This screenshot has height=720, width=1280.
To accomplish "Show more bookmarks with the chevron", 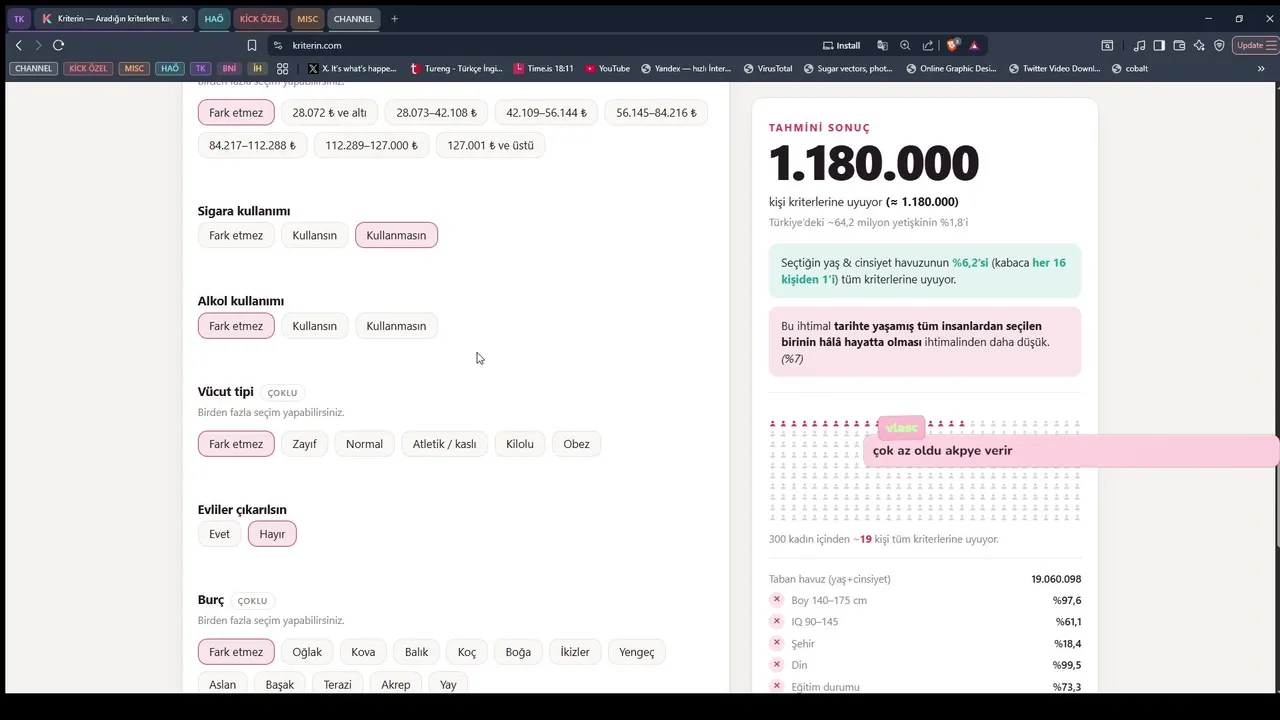I will pos(1261,69).
